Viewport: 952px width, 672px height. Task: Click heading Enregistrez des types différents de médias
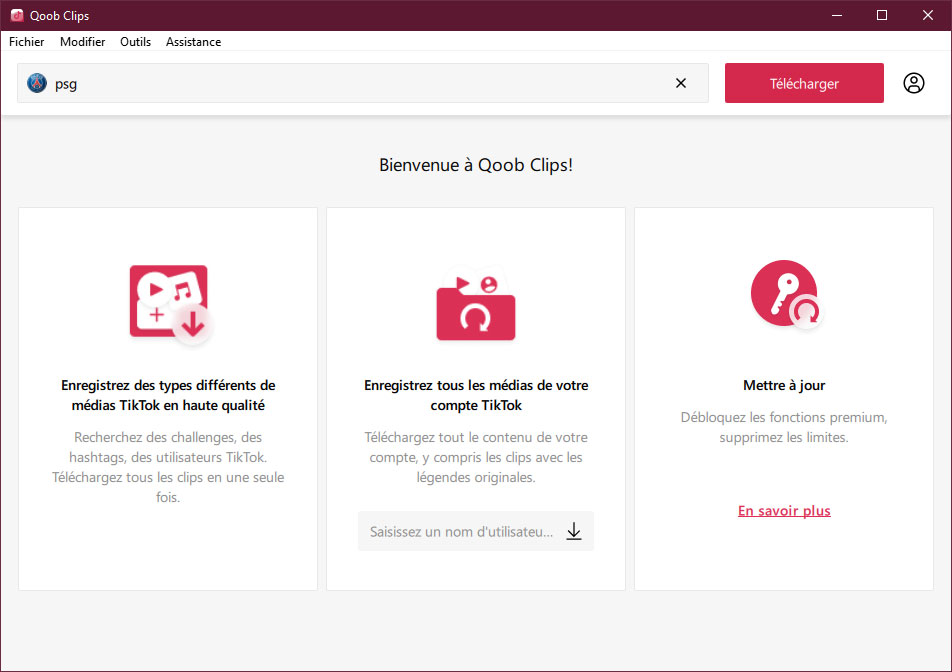coord(168,395)
